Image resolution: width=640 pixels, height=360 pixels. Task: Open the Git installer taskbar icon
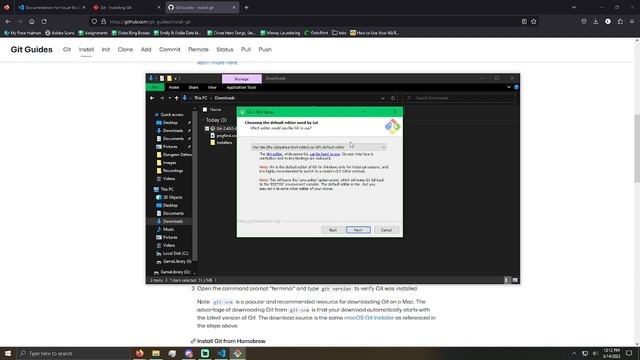coord(238,353)
